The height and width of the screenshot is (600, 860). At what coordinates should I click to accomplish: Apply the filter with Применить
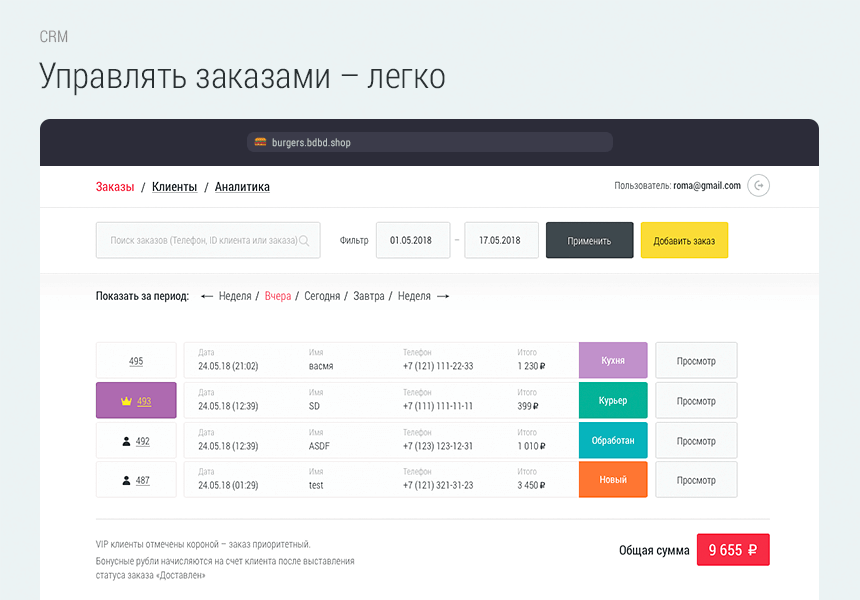coord(589,240)
